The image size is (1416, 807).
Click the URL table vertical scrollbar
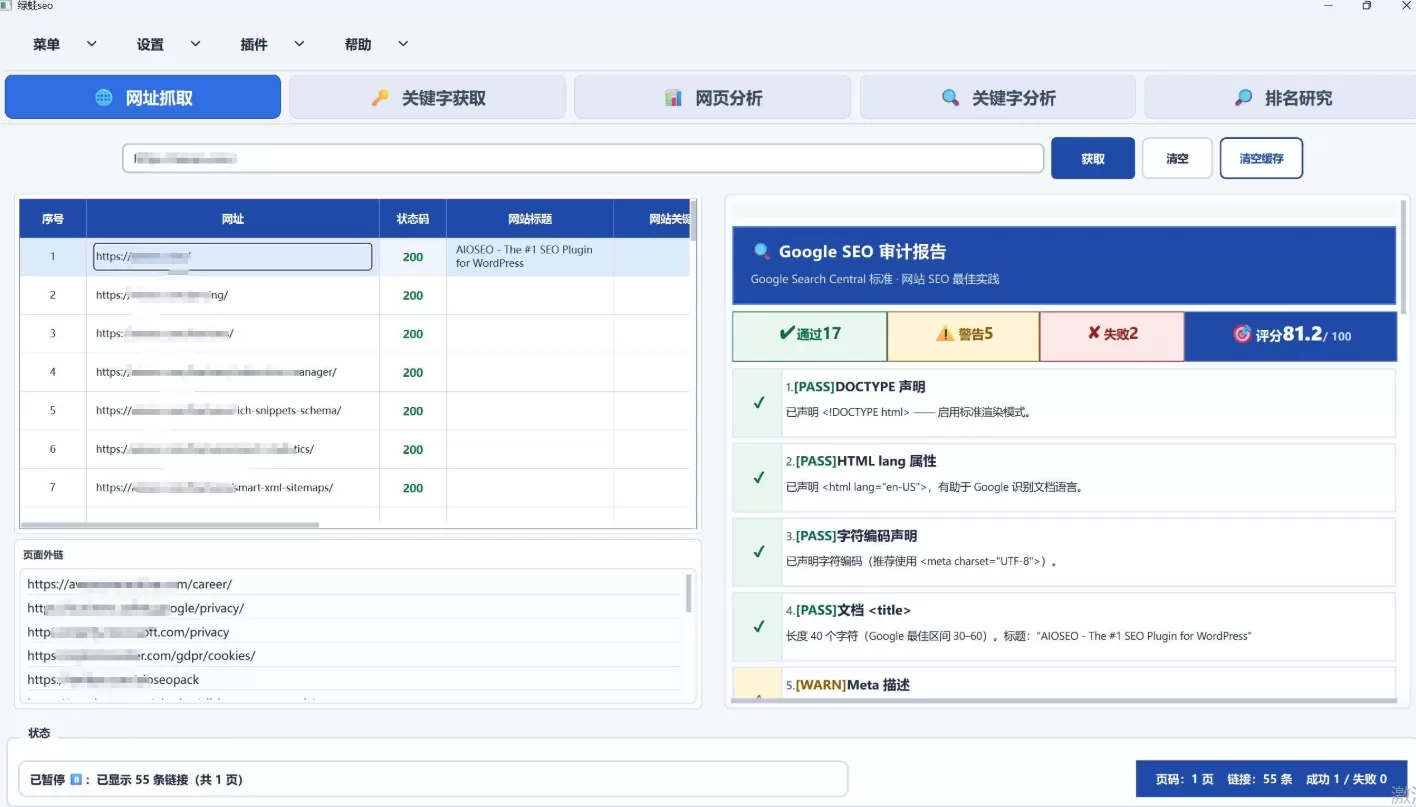693,219
